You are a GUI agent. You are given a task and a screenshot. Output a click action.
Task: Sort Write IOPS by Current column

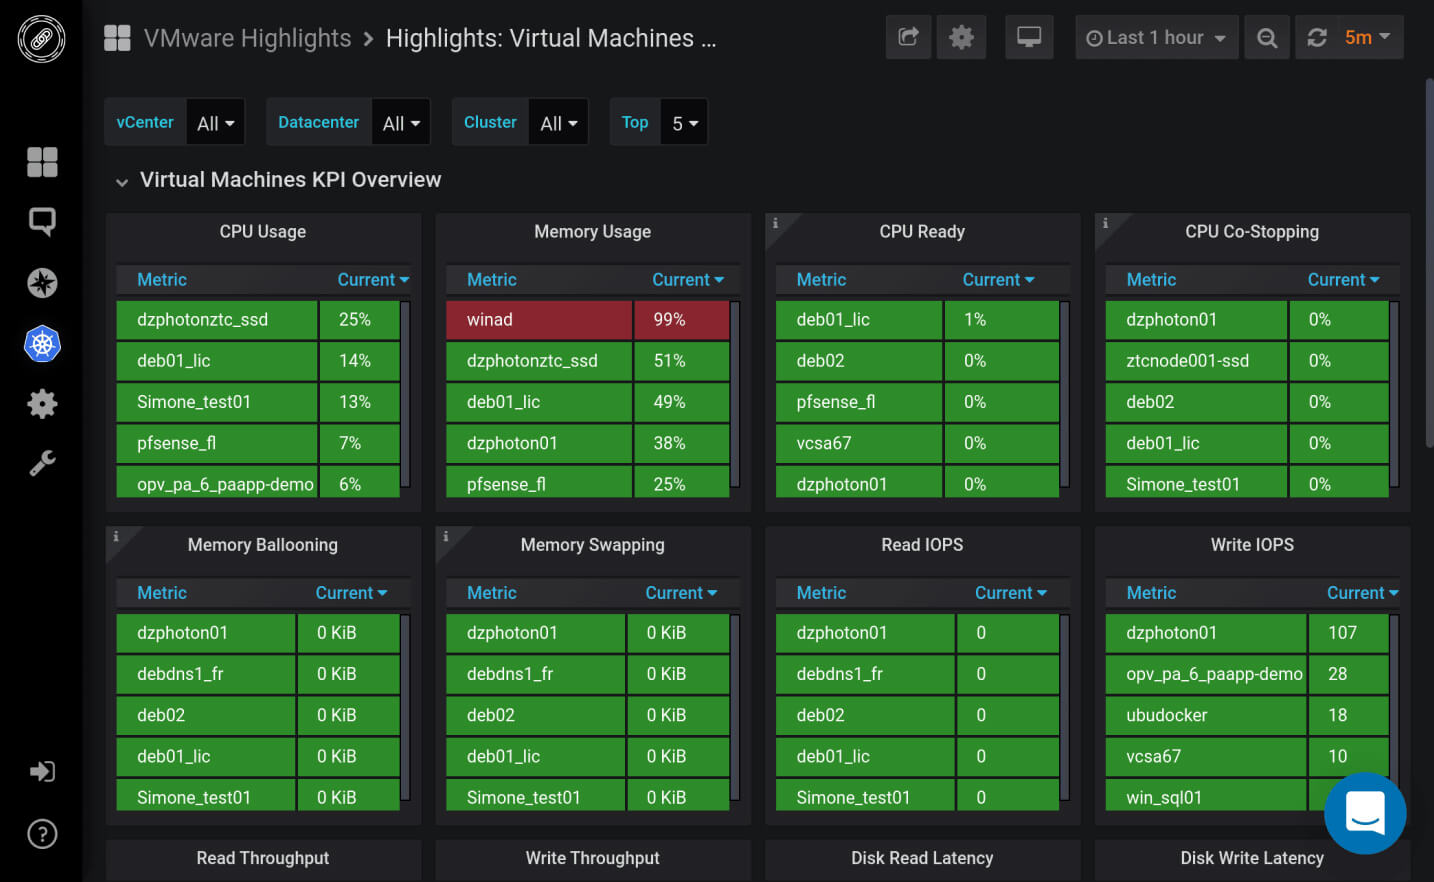(x=1362, y=593)
